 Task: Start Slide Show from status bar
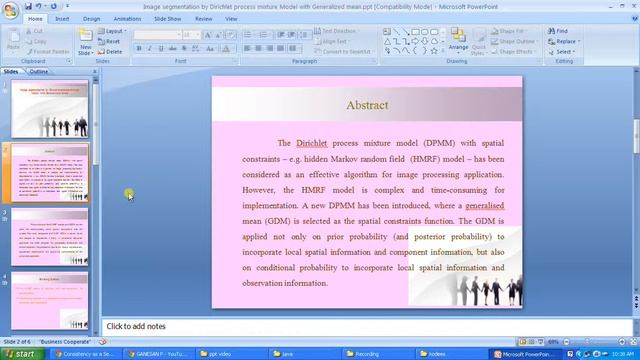pos(540,342)
